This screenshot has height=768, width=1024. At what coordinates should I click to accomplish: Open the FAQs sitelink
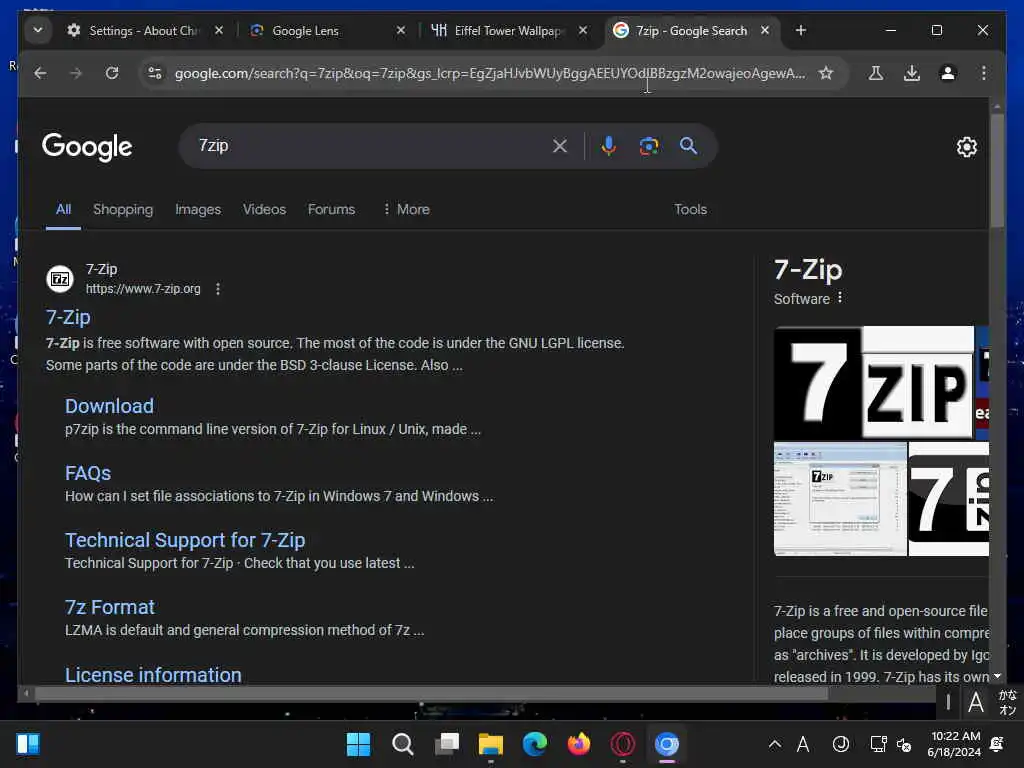pos(88,473)
